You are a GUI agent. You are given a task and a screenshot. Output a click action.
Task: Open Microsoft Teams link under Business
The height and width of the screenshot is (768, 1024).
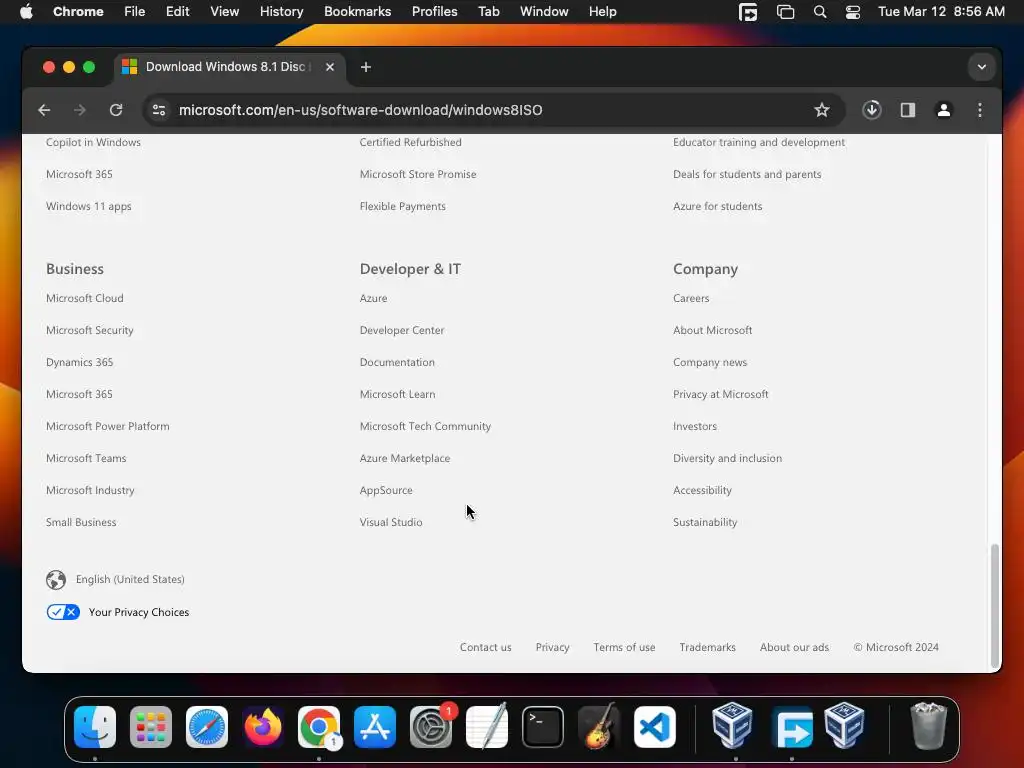[86, 458]
